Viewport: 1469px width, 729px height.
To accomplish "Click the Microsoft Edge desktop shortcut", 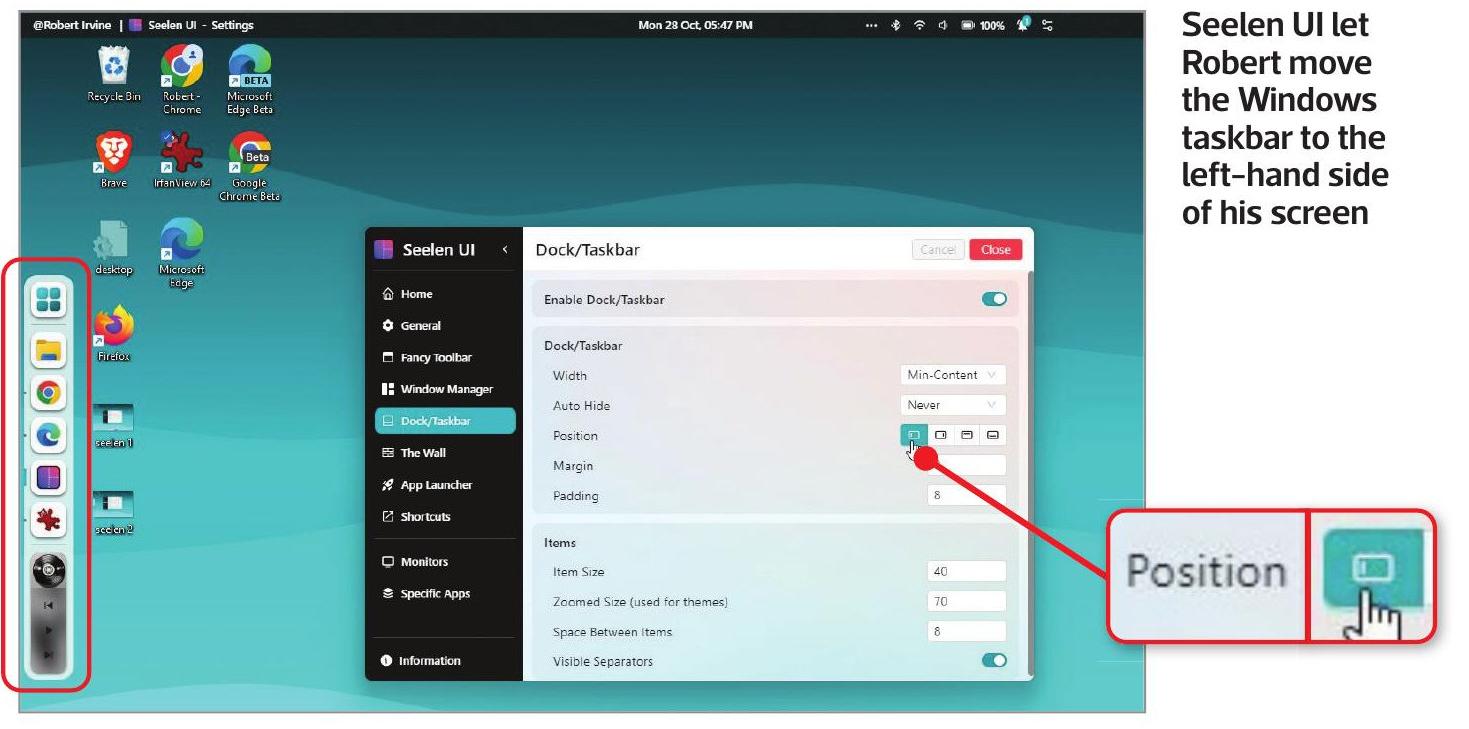I will [182, 253].
